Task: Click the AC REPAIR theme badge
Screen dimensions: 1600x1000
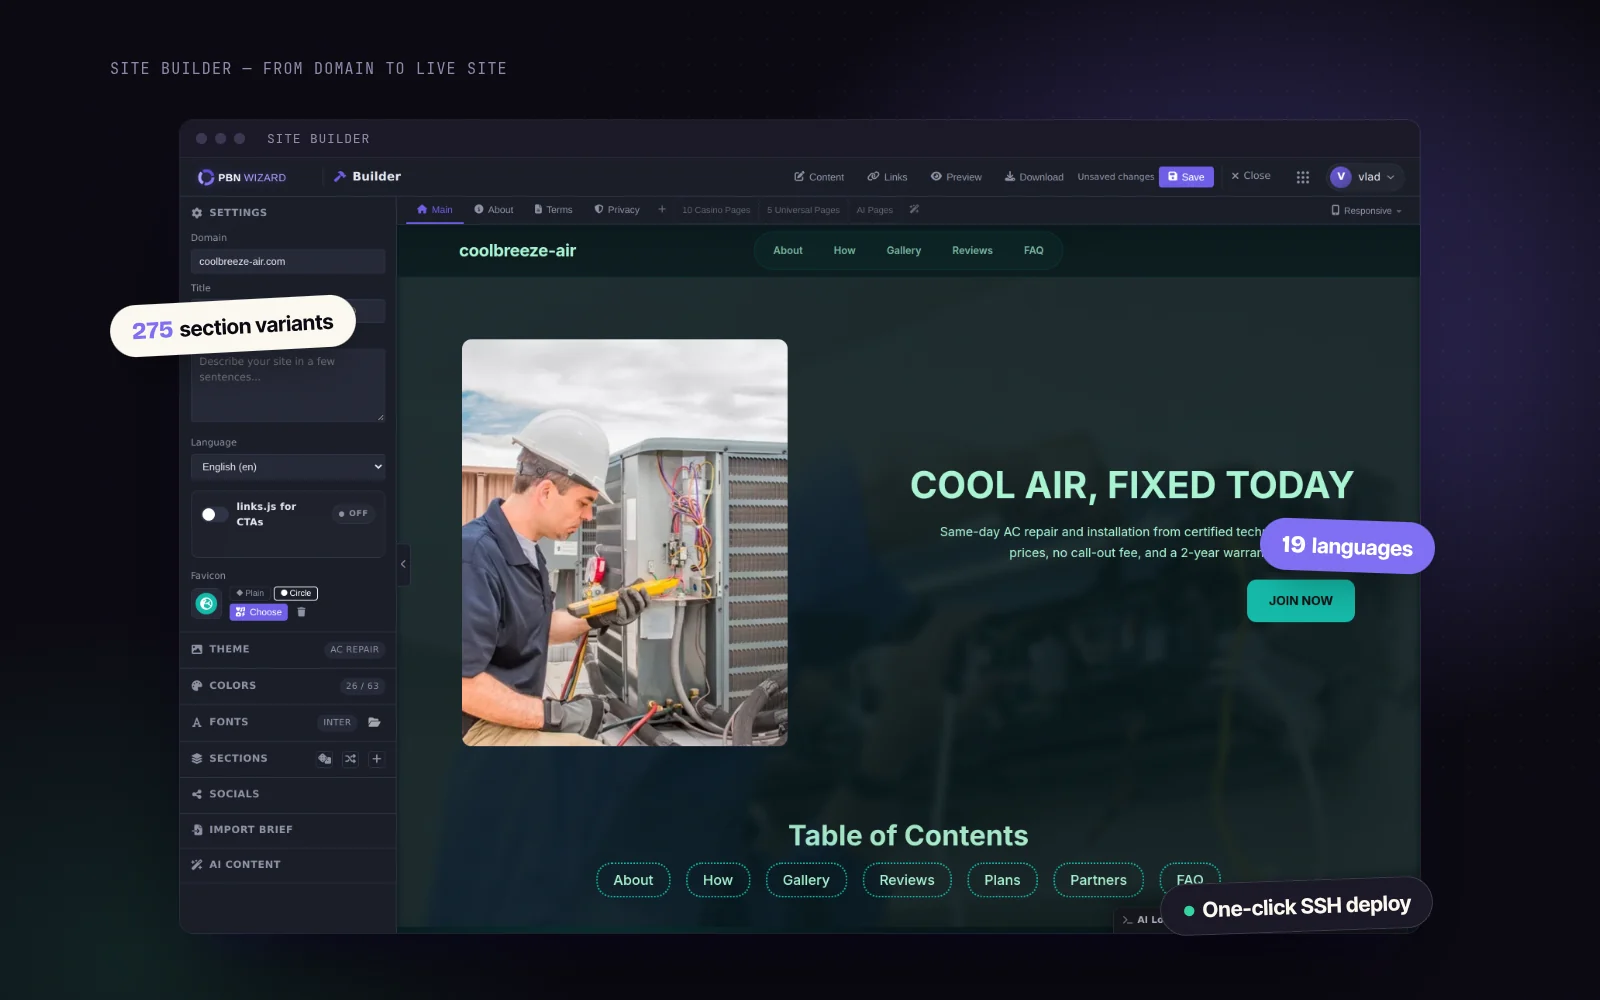Action: point(355,650)
